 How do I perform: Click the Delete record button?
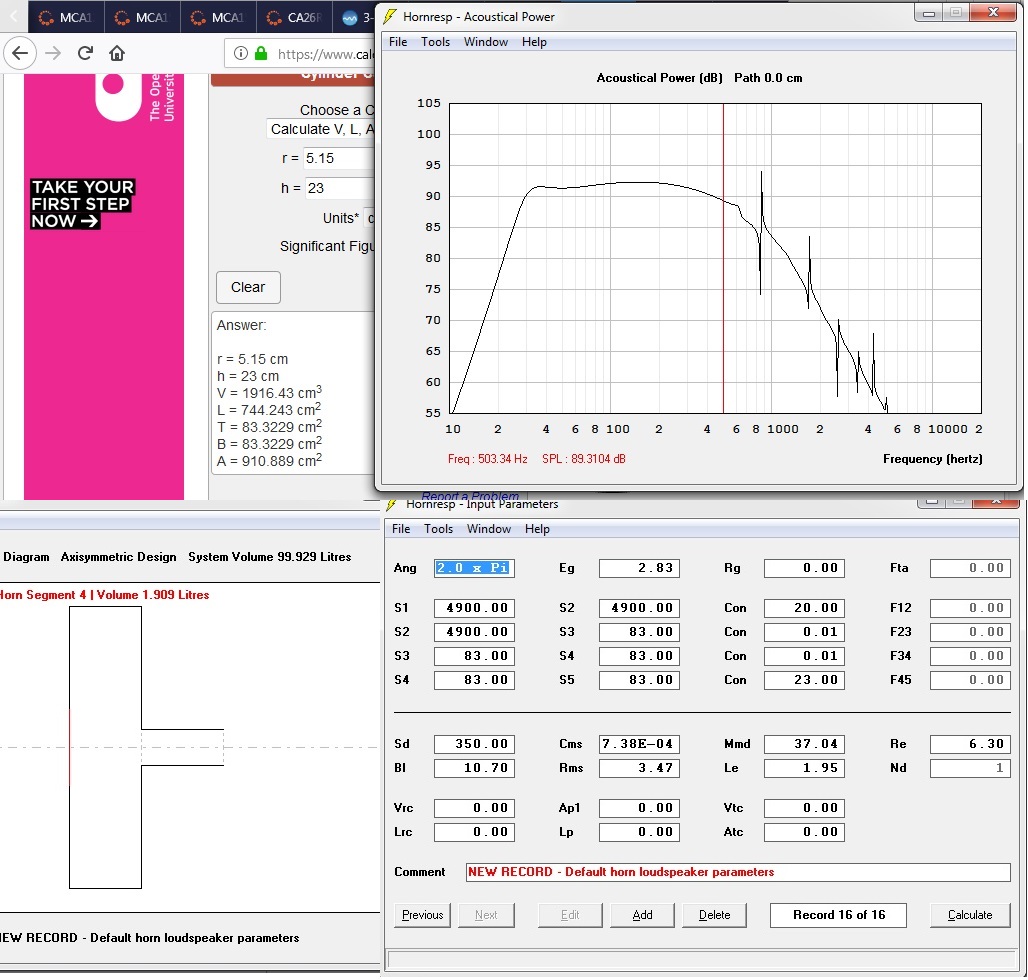point(714,915)
